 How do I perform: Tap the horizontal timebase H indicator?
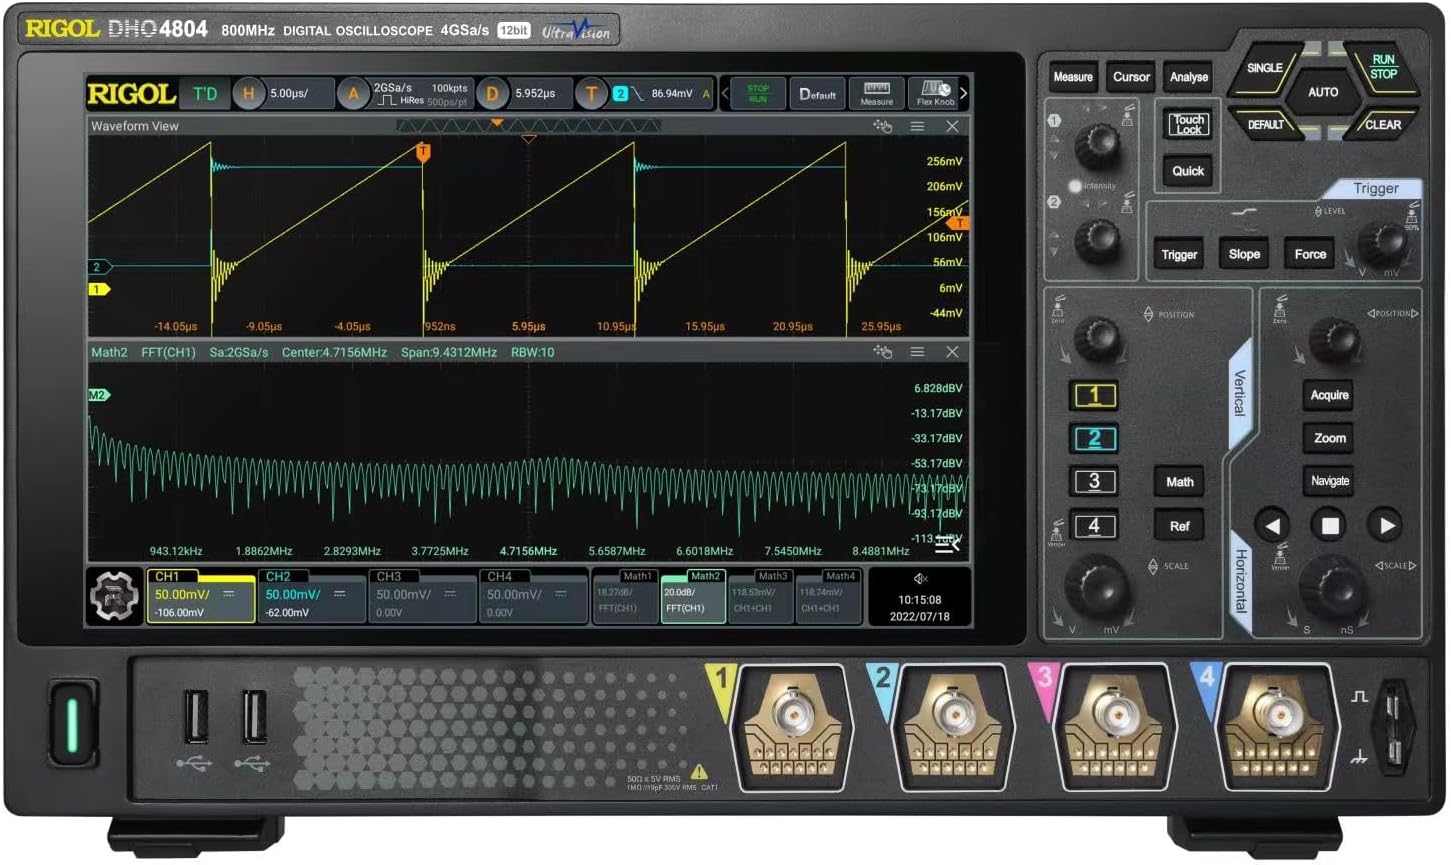246,91
